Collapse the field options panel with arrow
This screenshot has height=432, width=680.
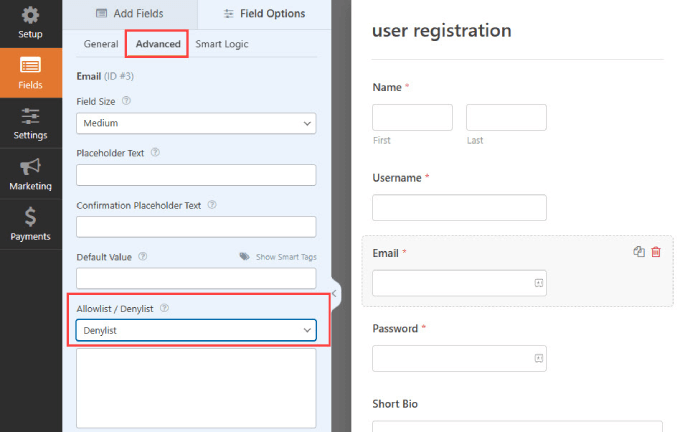tap(334, 293)
